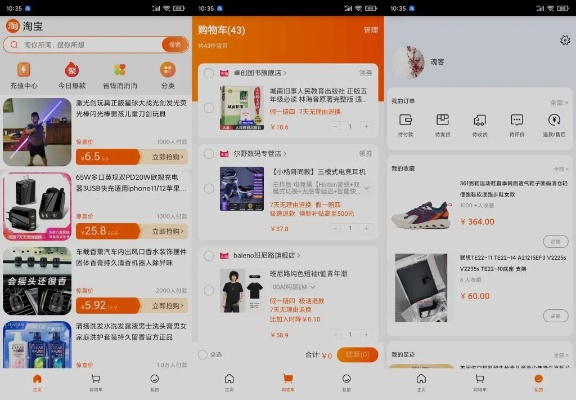Viewport: 576px width, 400px height.
Task: Click 领券 coupon link for 卓创图书旗舰店
Action: (366, 73)
